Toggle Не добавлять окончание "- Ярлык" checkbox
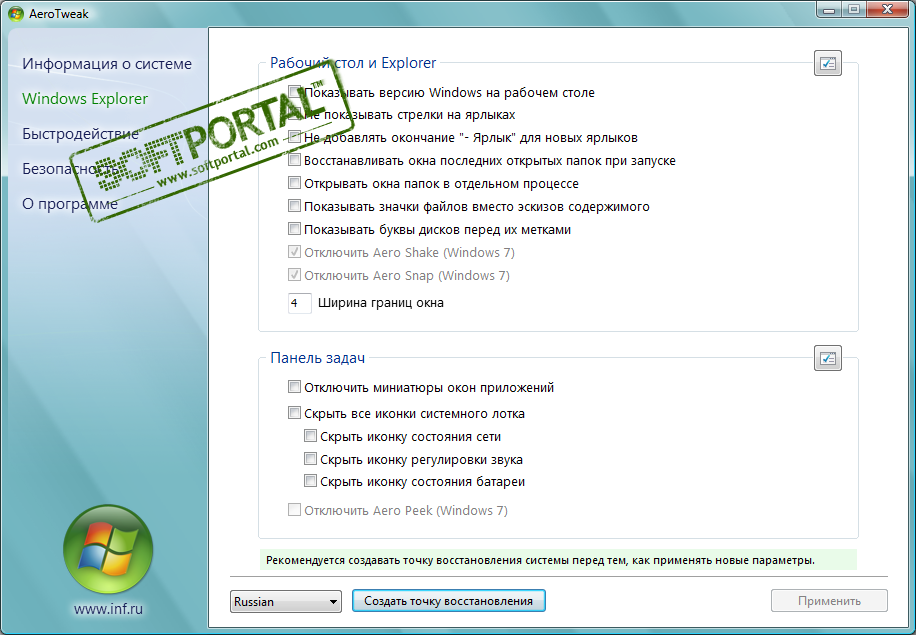This screenshot has height=635, width=916. tap(294, 137)
